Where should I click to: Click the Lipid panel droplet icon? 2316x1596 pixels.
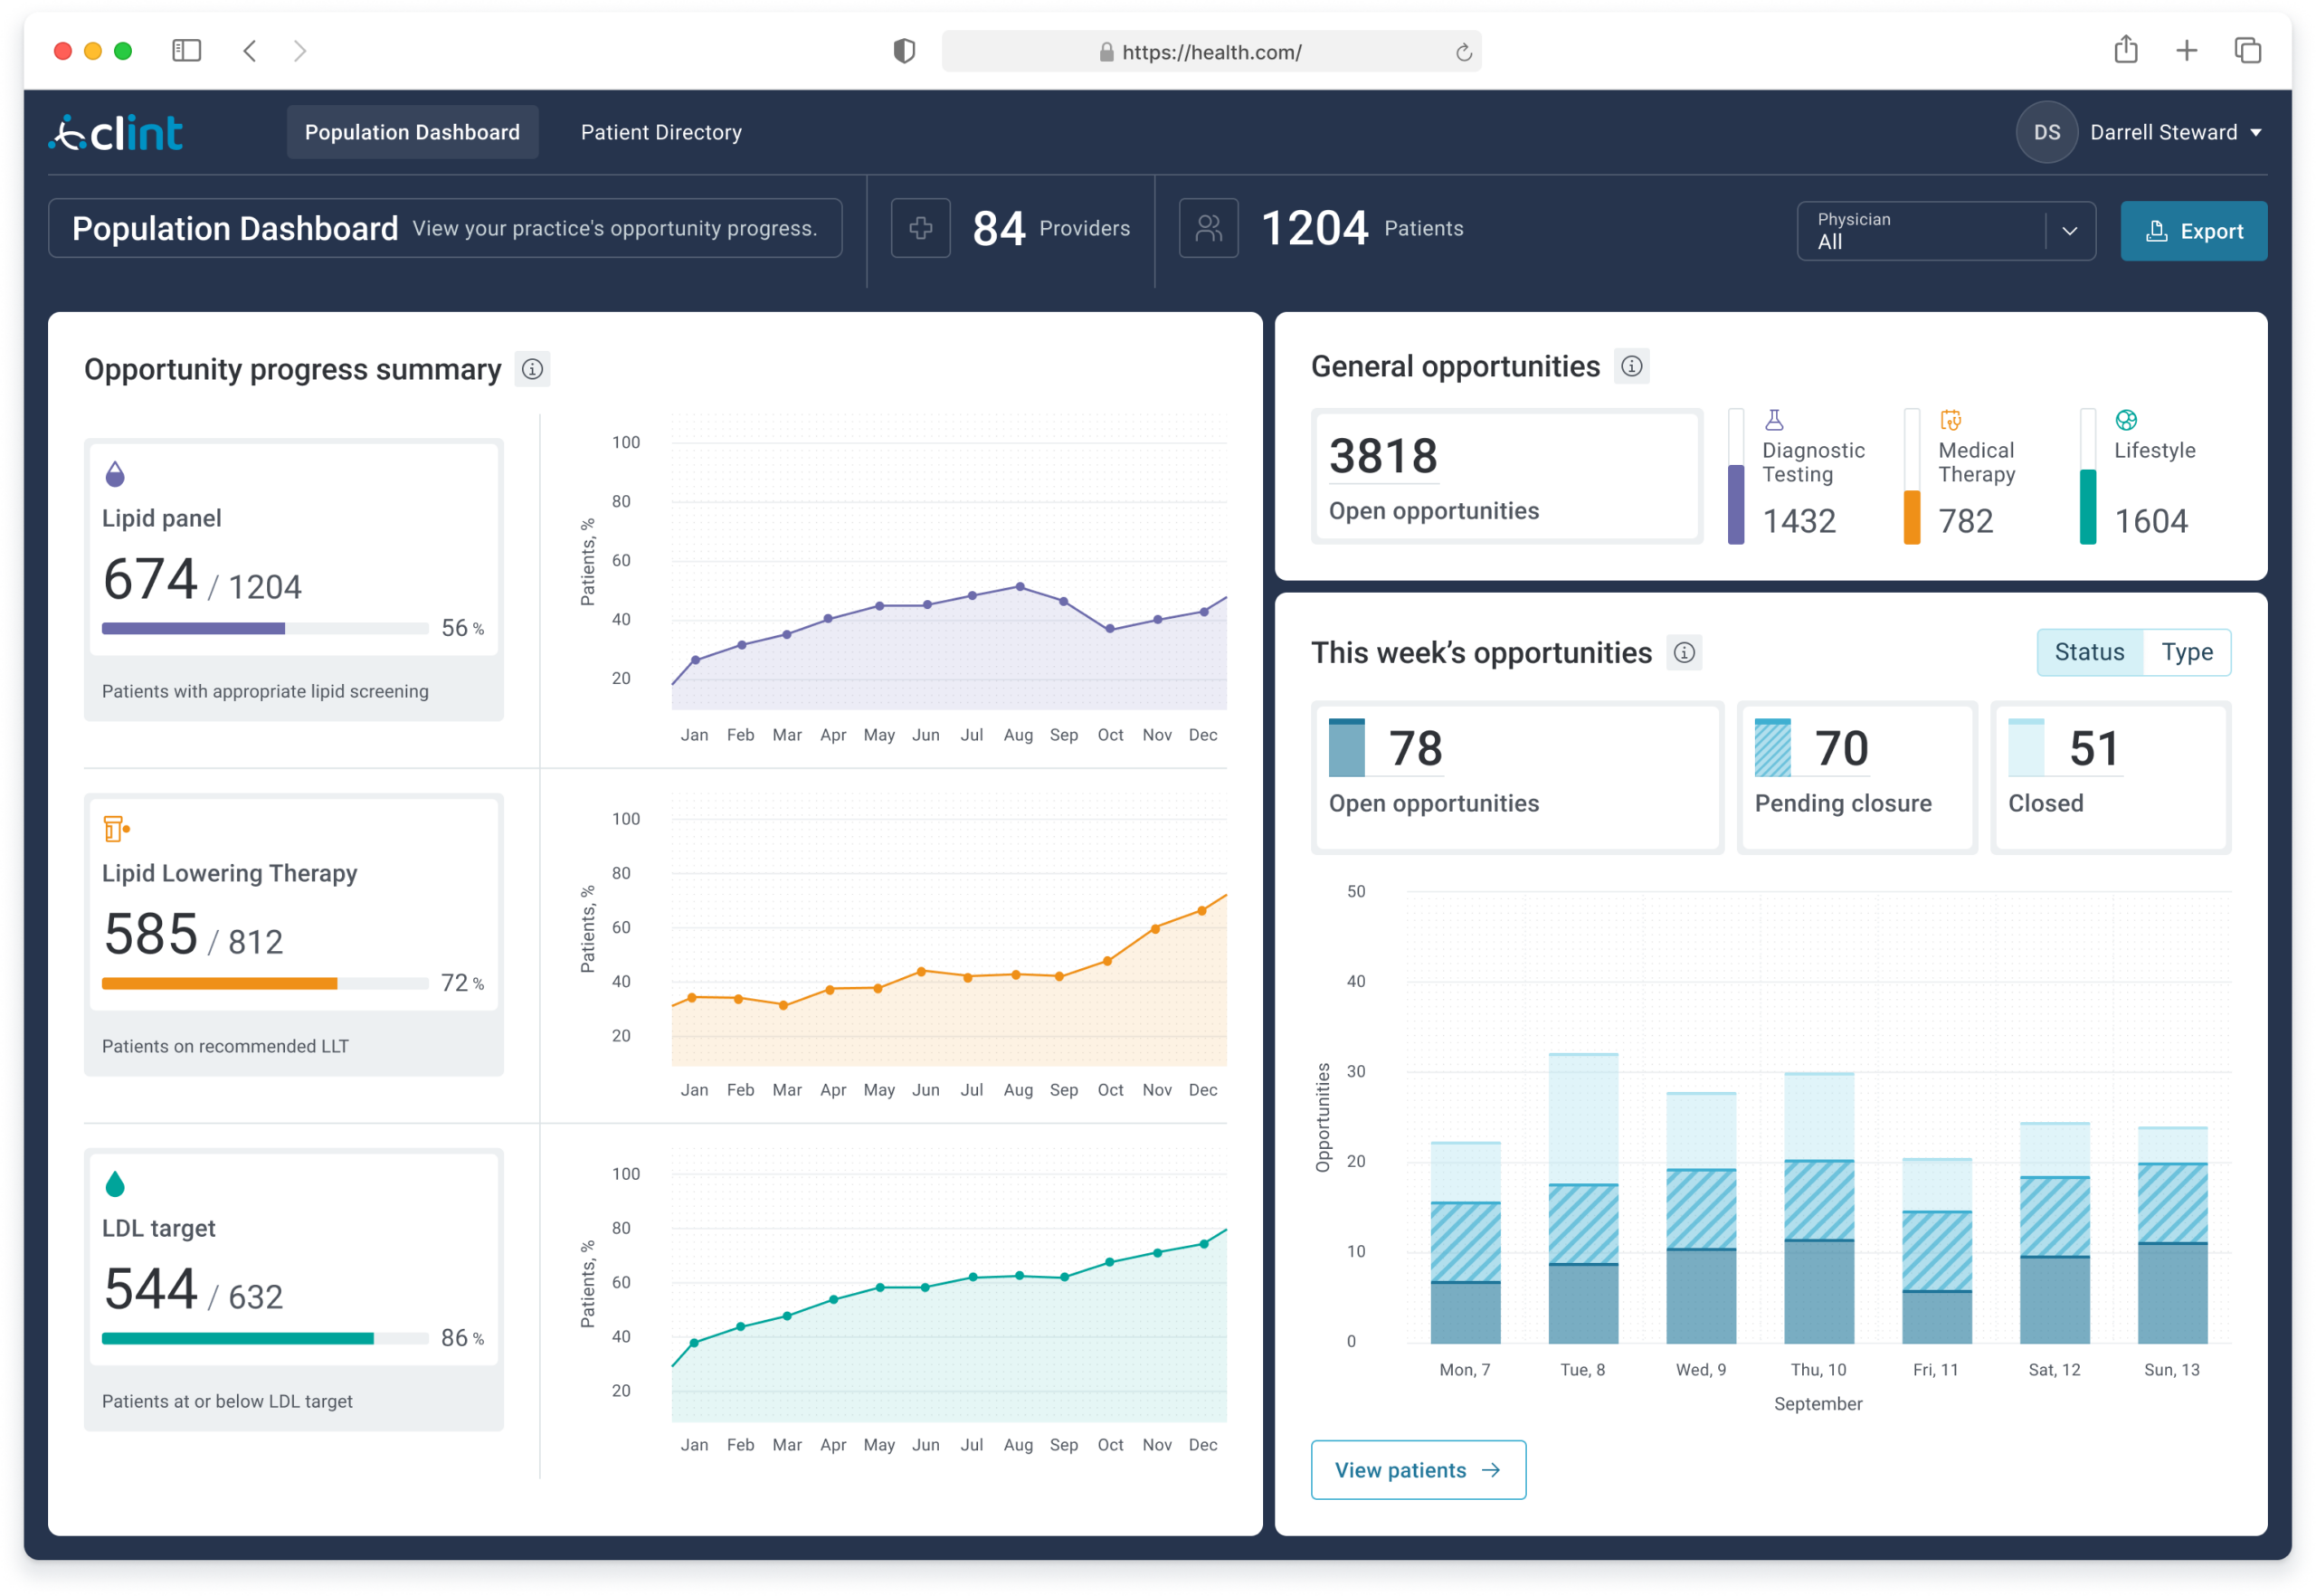[x=118, y=472]
